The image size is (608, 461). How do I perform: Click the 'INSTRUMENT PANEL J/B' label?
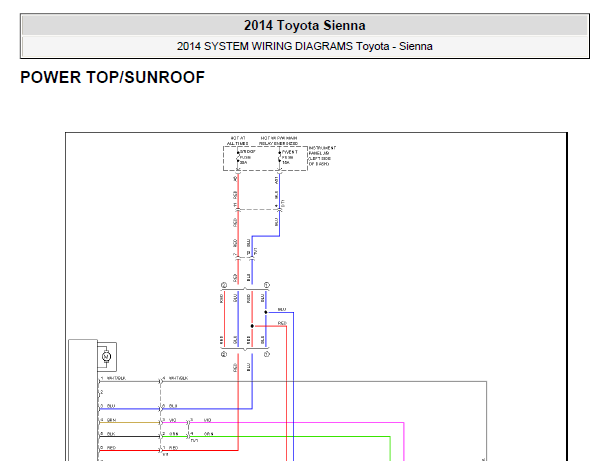322,156
